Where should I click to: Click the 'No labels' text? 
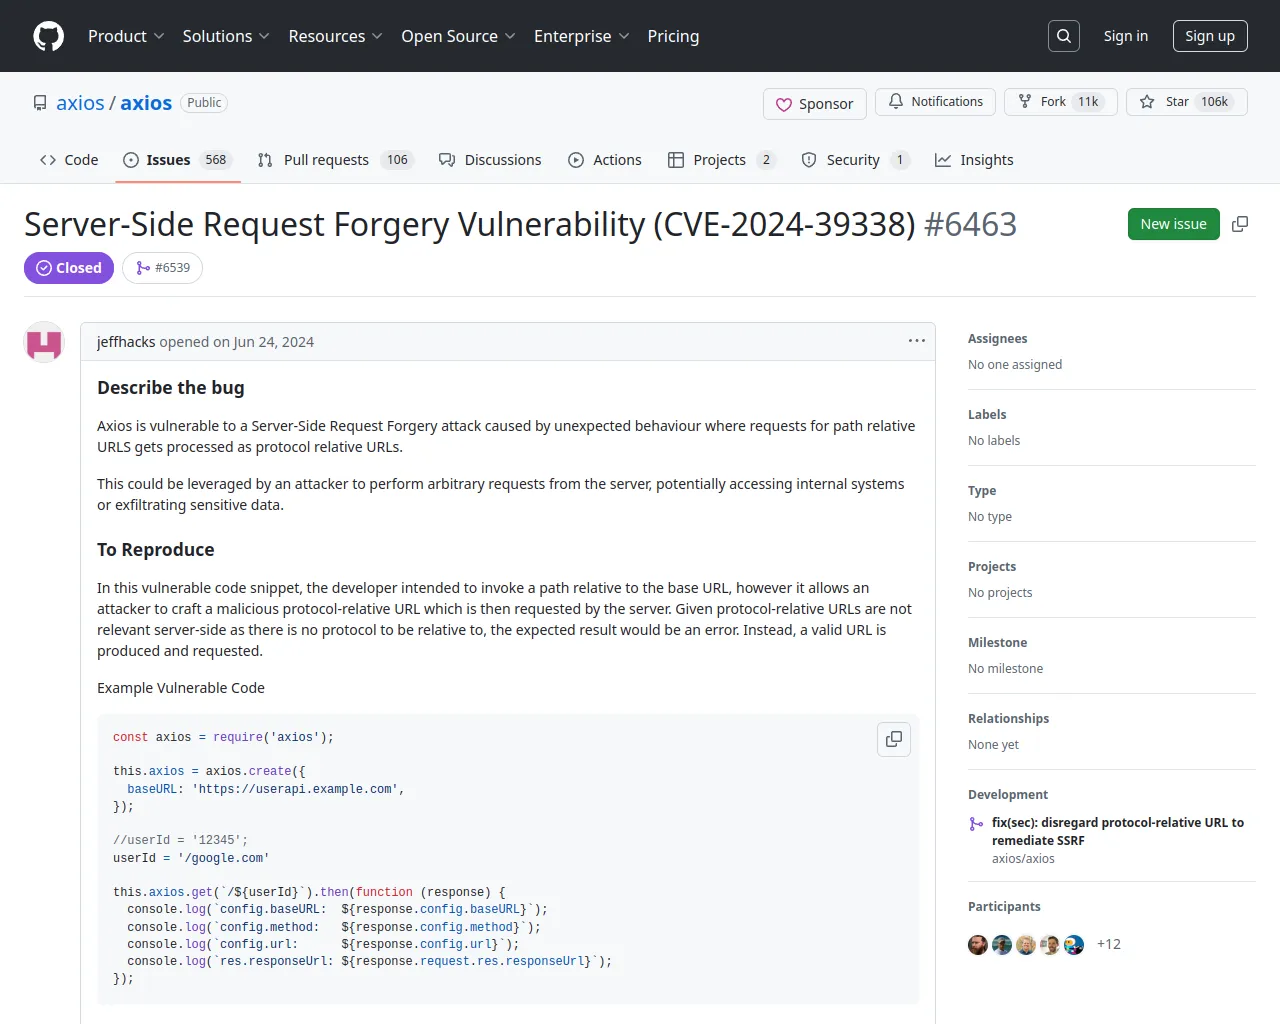pyautogui.click(x=994, y=441)
